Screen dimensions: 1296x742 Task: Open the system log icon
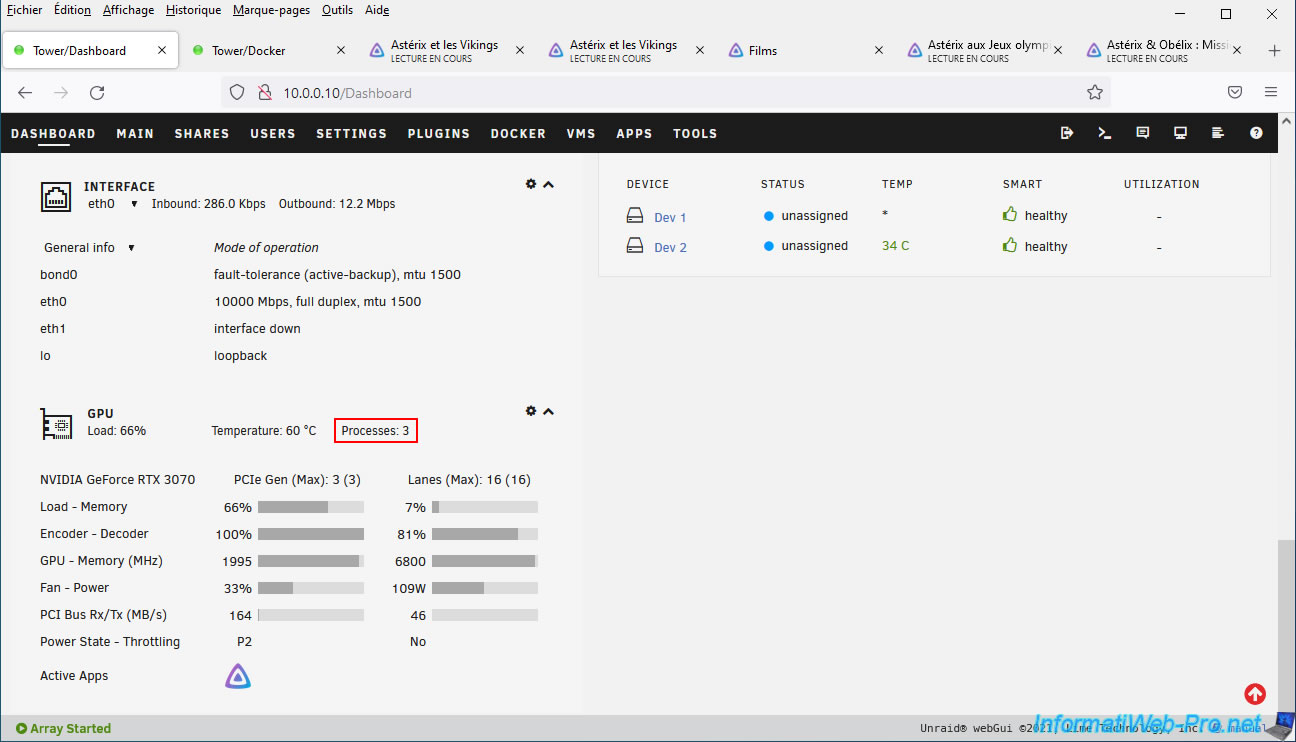point(1218,133)
